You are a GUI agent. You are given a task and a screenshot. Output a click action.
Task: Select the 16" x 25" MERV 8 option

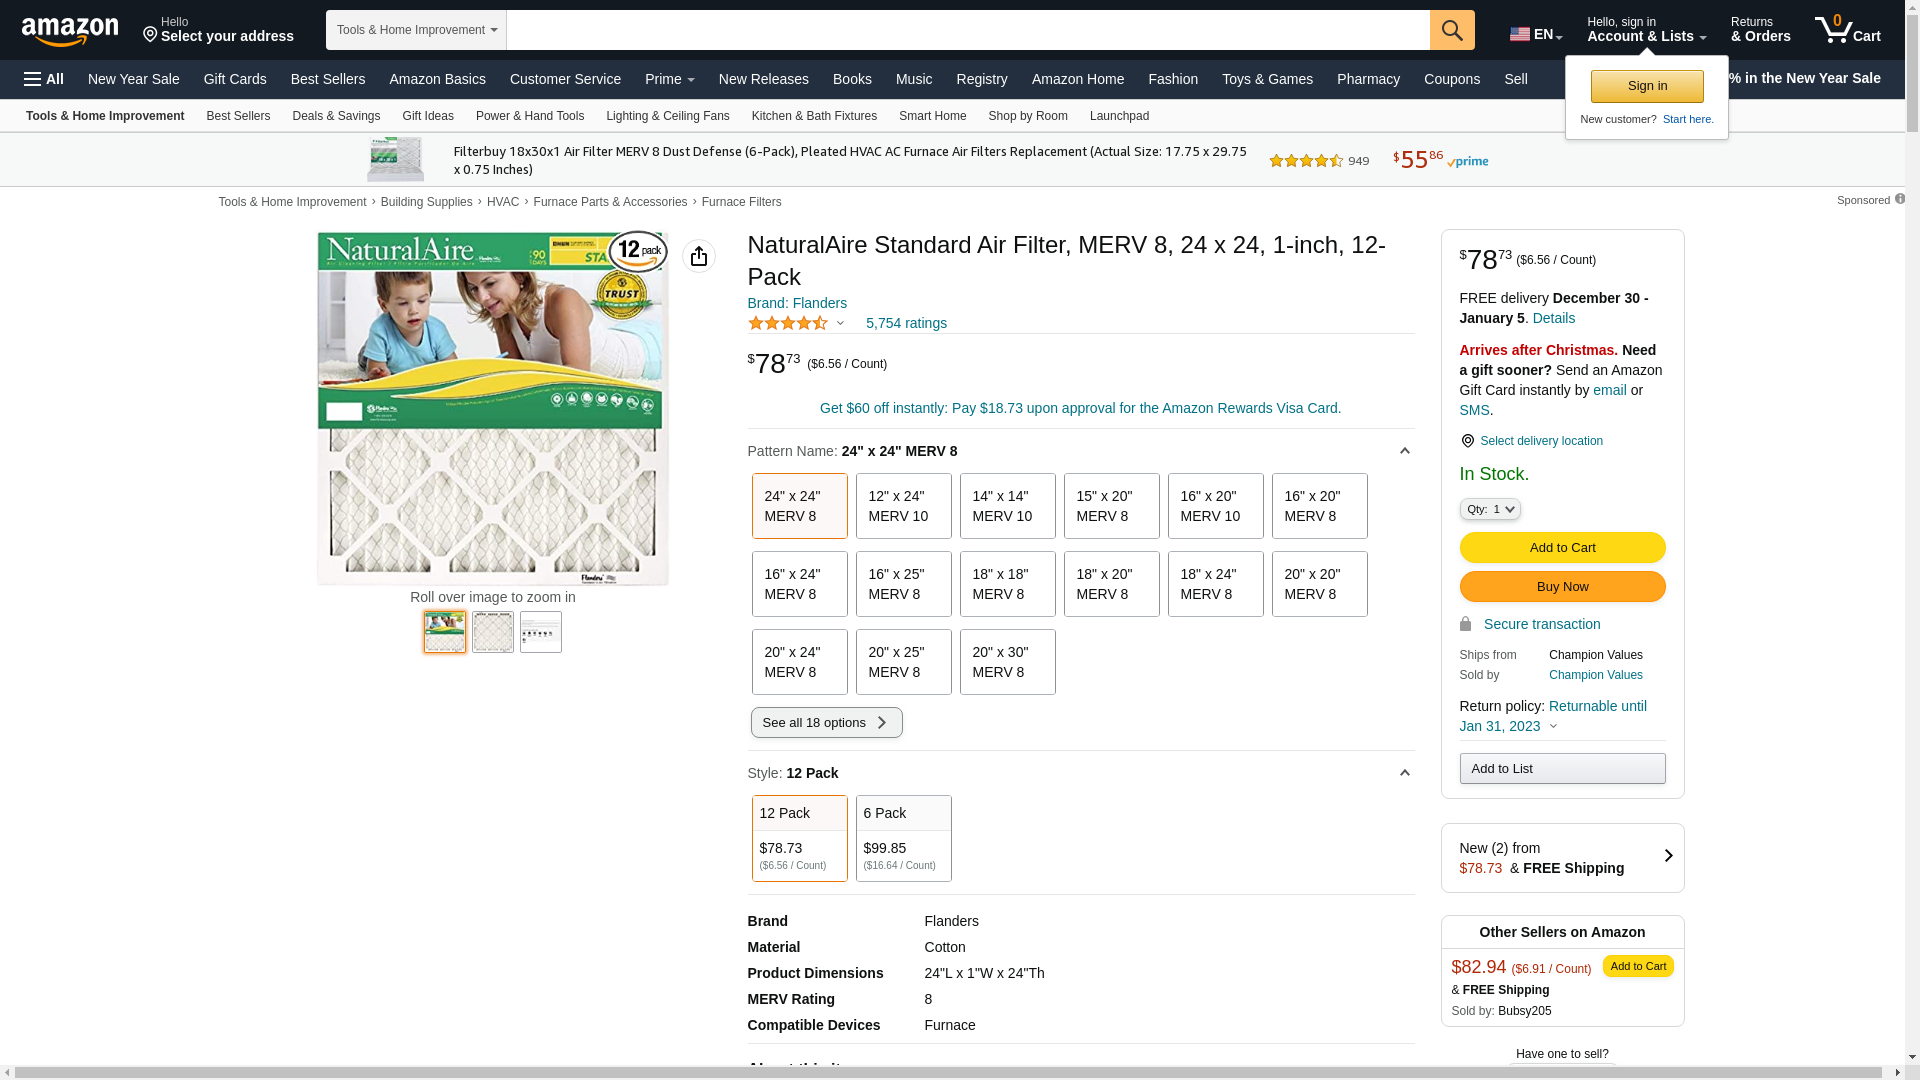(902, 584)
